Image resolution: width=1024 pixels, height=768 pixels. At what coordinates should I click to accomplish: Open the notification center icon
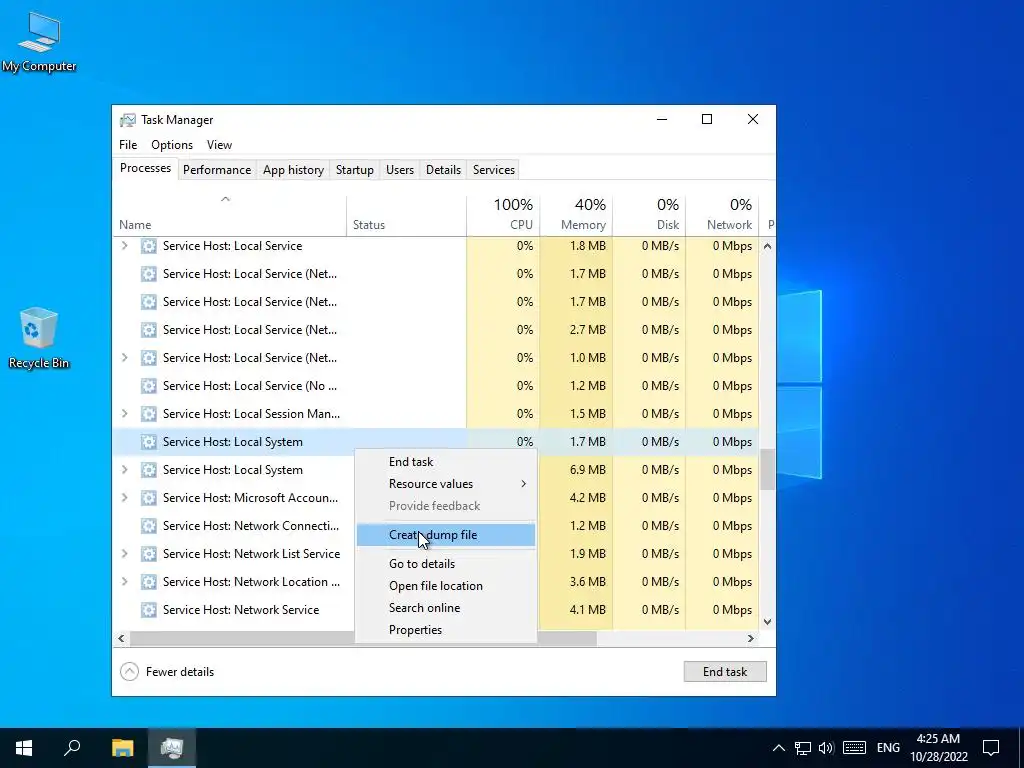pos(991,748)
